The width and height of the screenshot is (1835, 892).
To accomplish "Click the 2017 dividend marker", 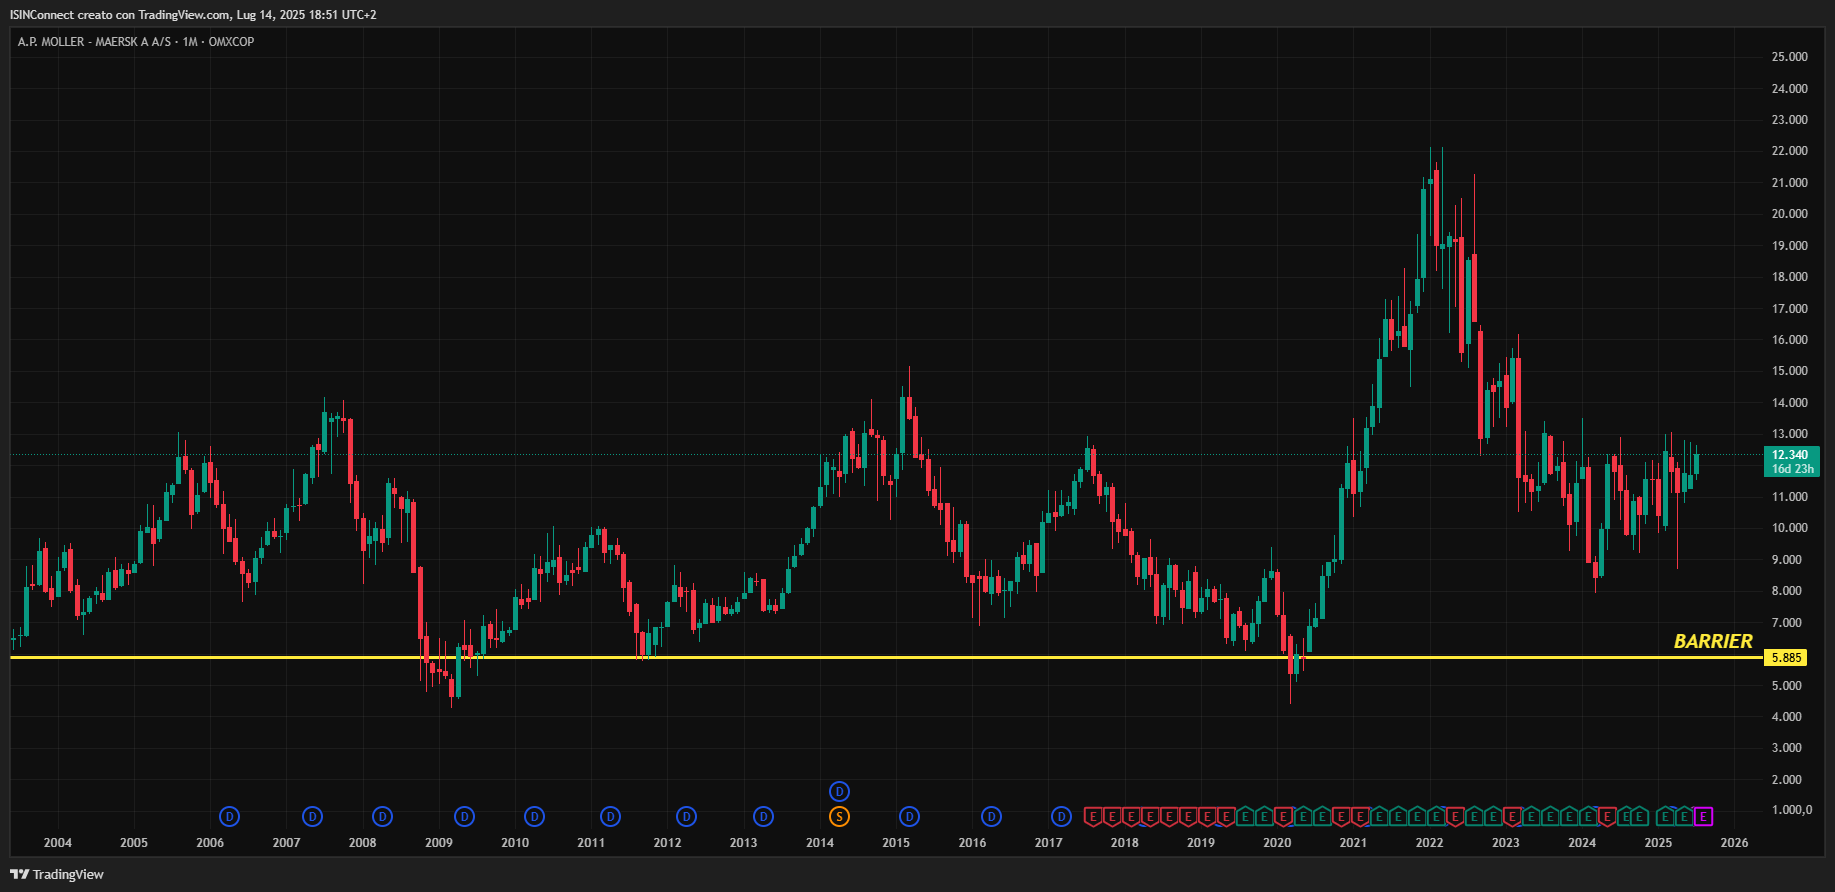I will coord(1062,817).
